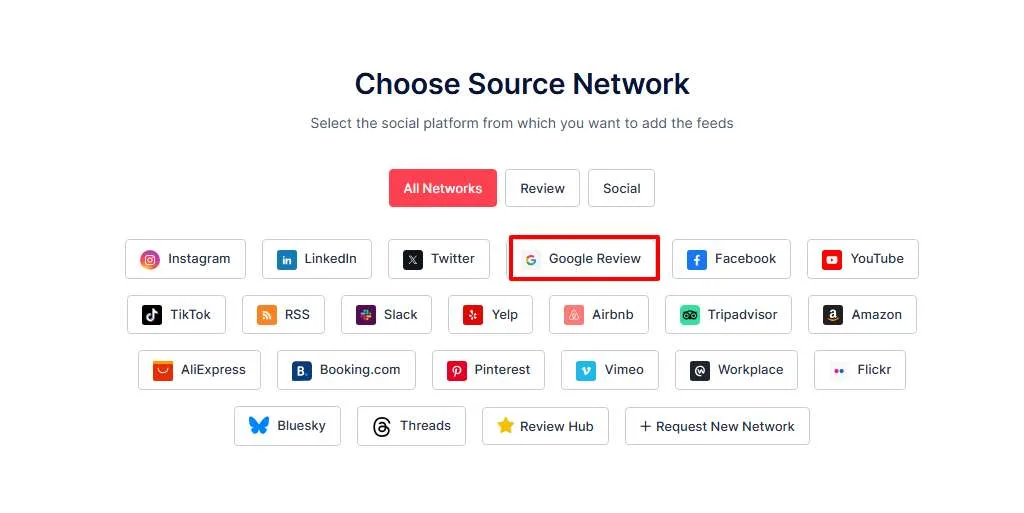Click the Bluesky butterfly icon

[x=259, y=426]
